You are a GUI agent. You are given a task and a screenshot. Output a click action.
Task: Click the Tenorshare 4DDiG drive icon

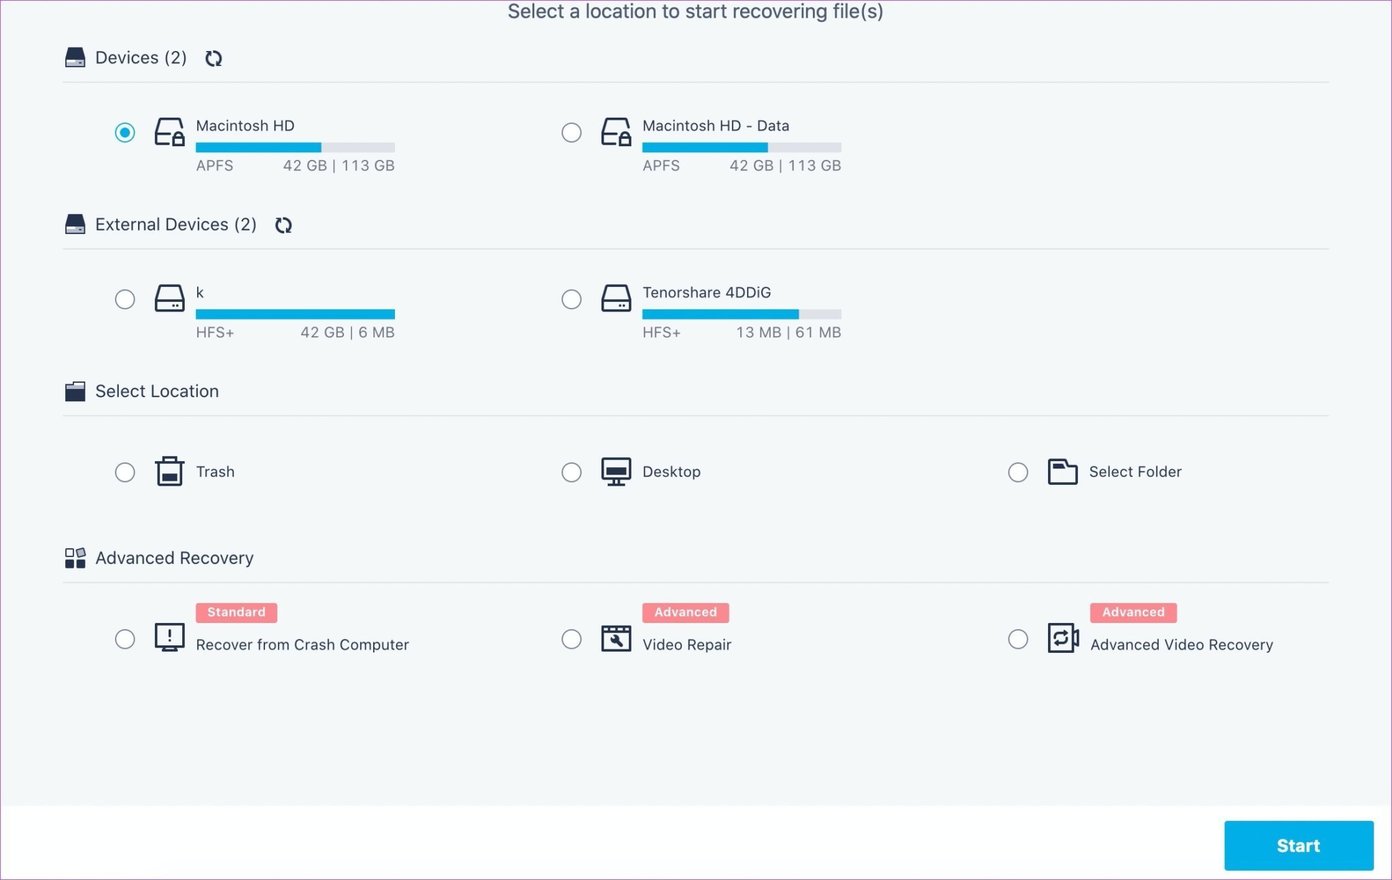coord(616,298)
